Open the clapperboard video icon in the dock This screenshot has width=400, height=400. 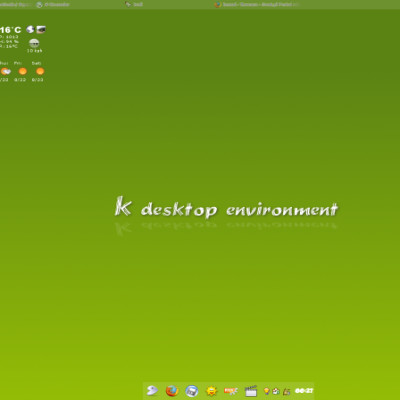pos(251,391)
